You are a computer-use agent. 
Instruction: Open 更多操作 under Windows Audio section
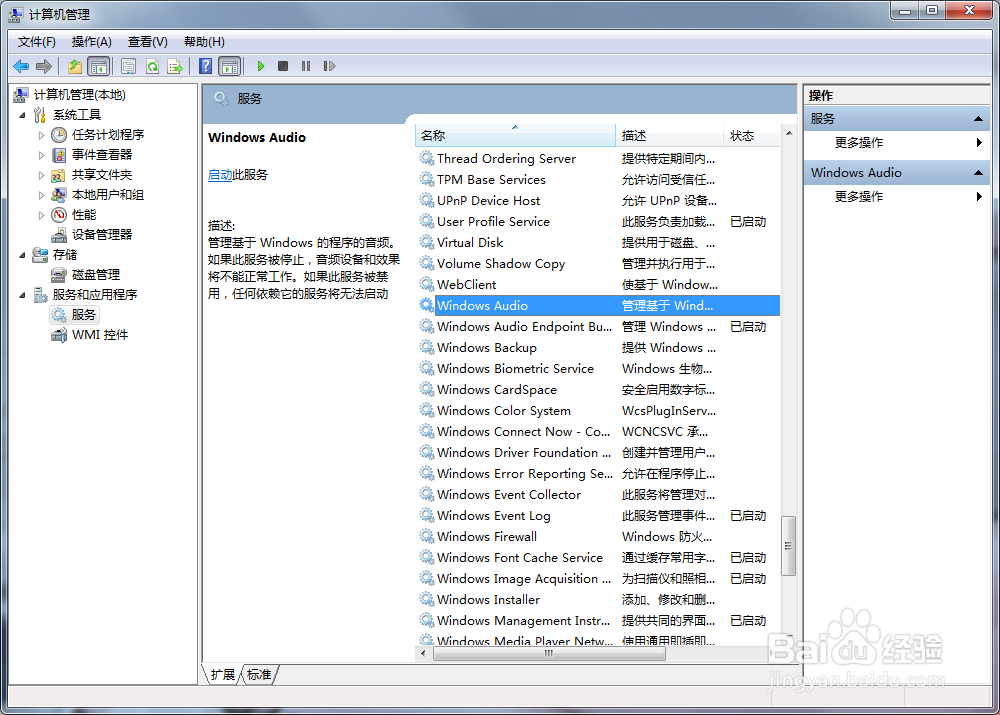[x=858, y=197]
